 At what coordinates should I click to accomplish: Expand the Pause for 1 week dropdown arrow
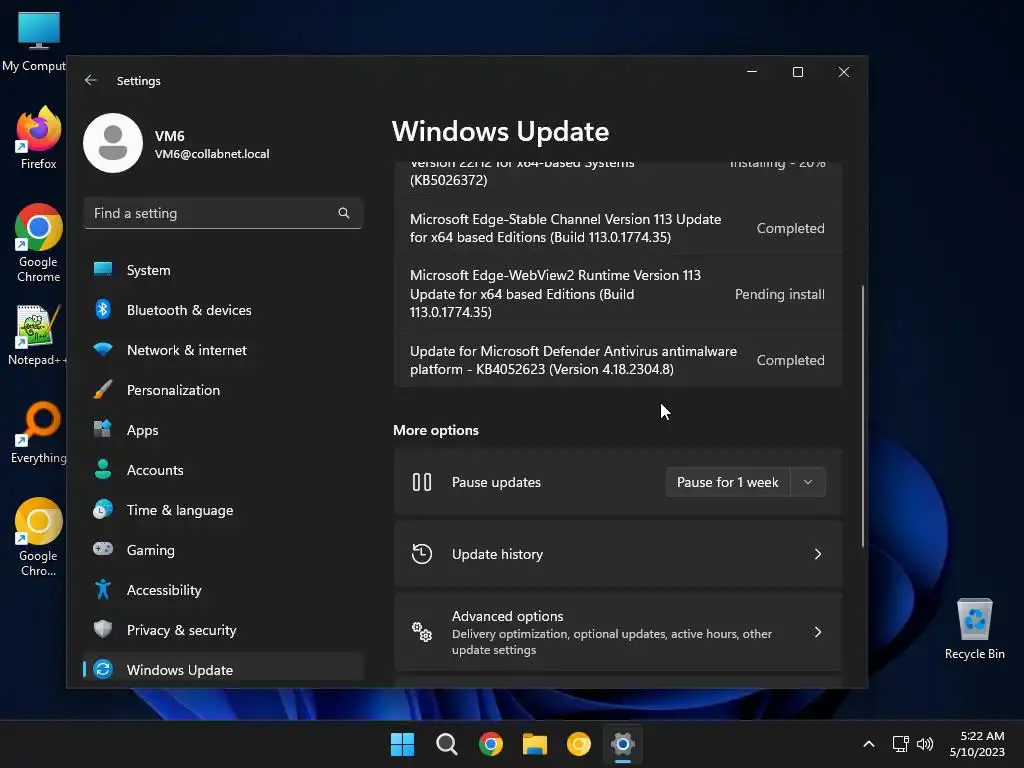coord(808,482)
